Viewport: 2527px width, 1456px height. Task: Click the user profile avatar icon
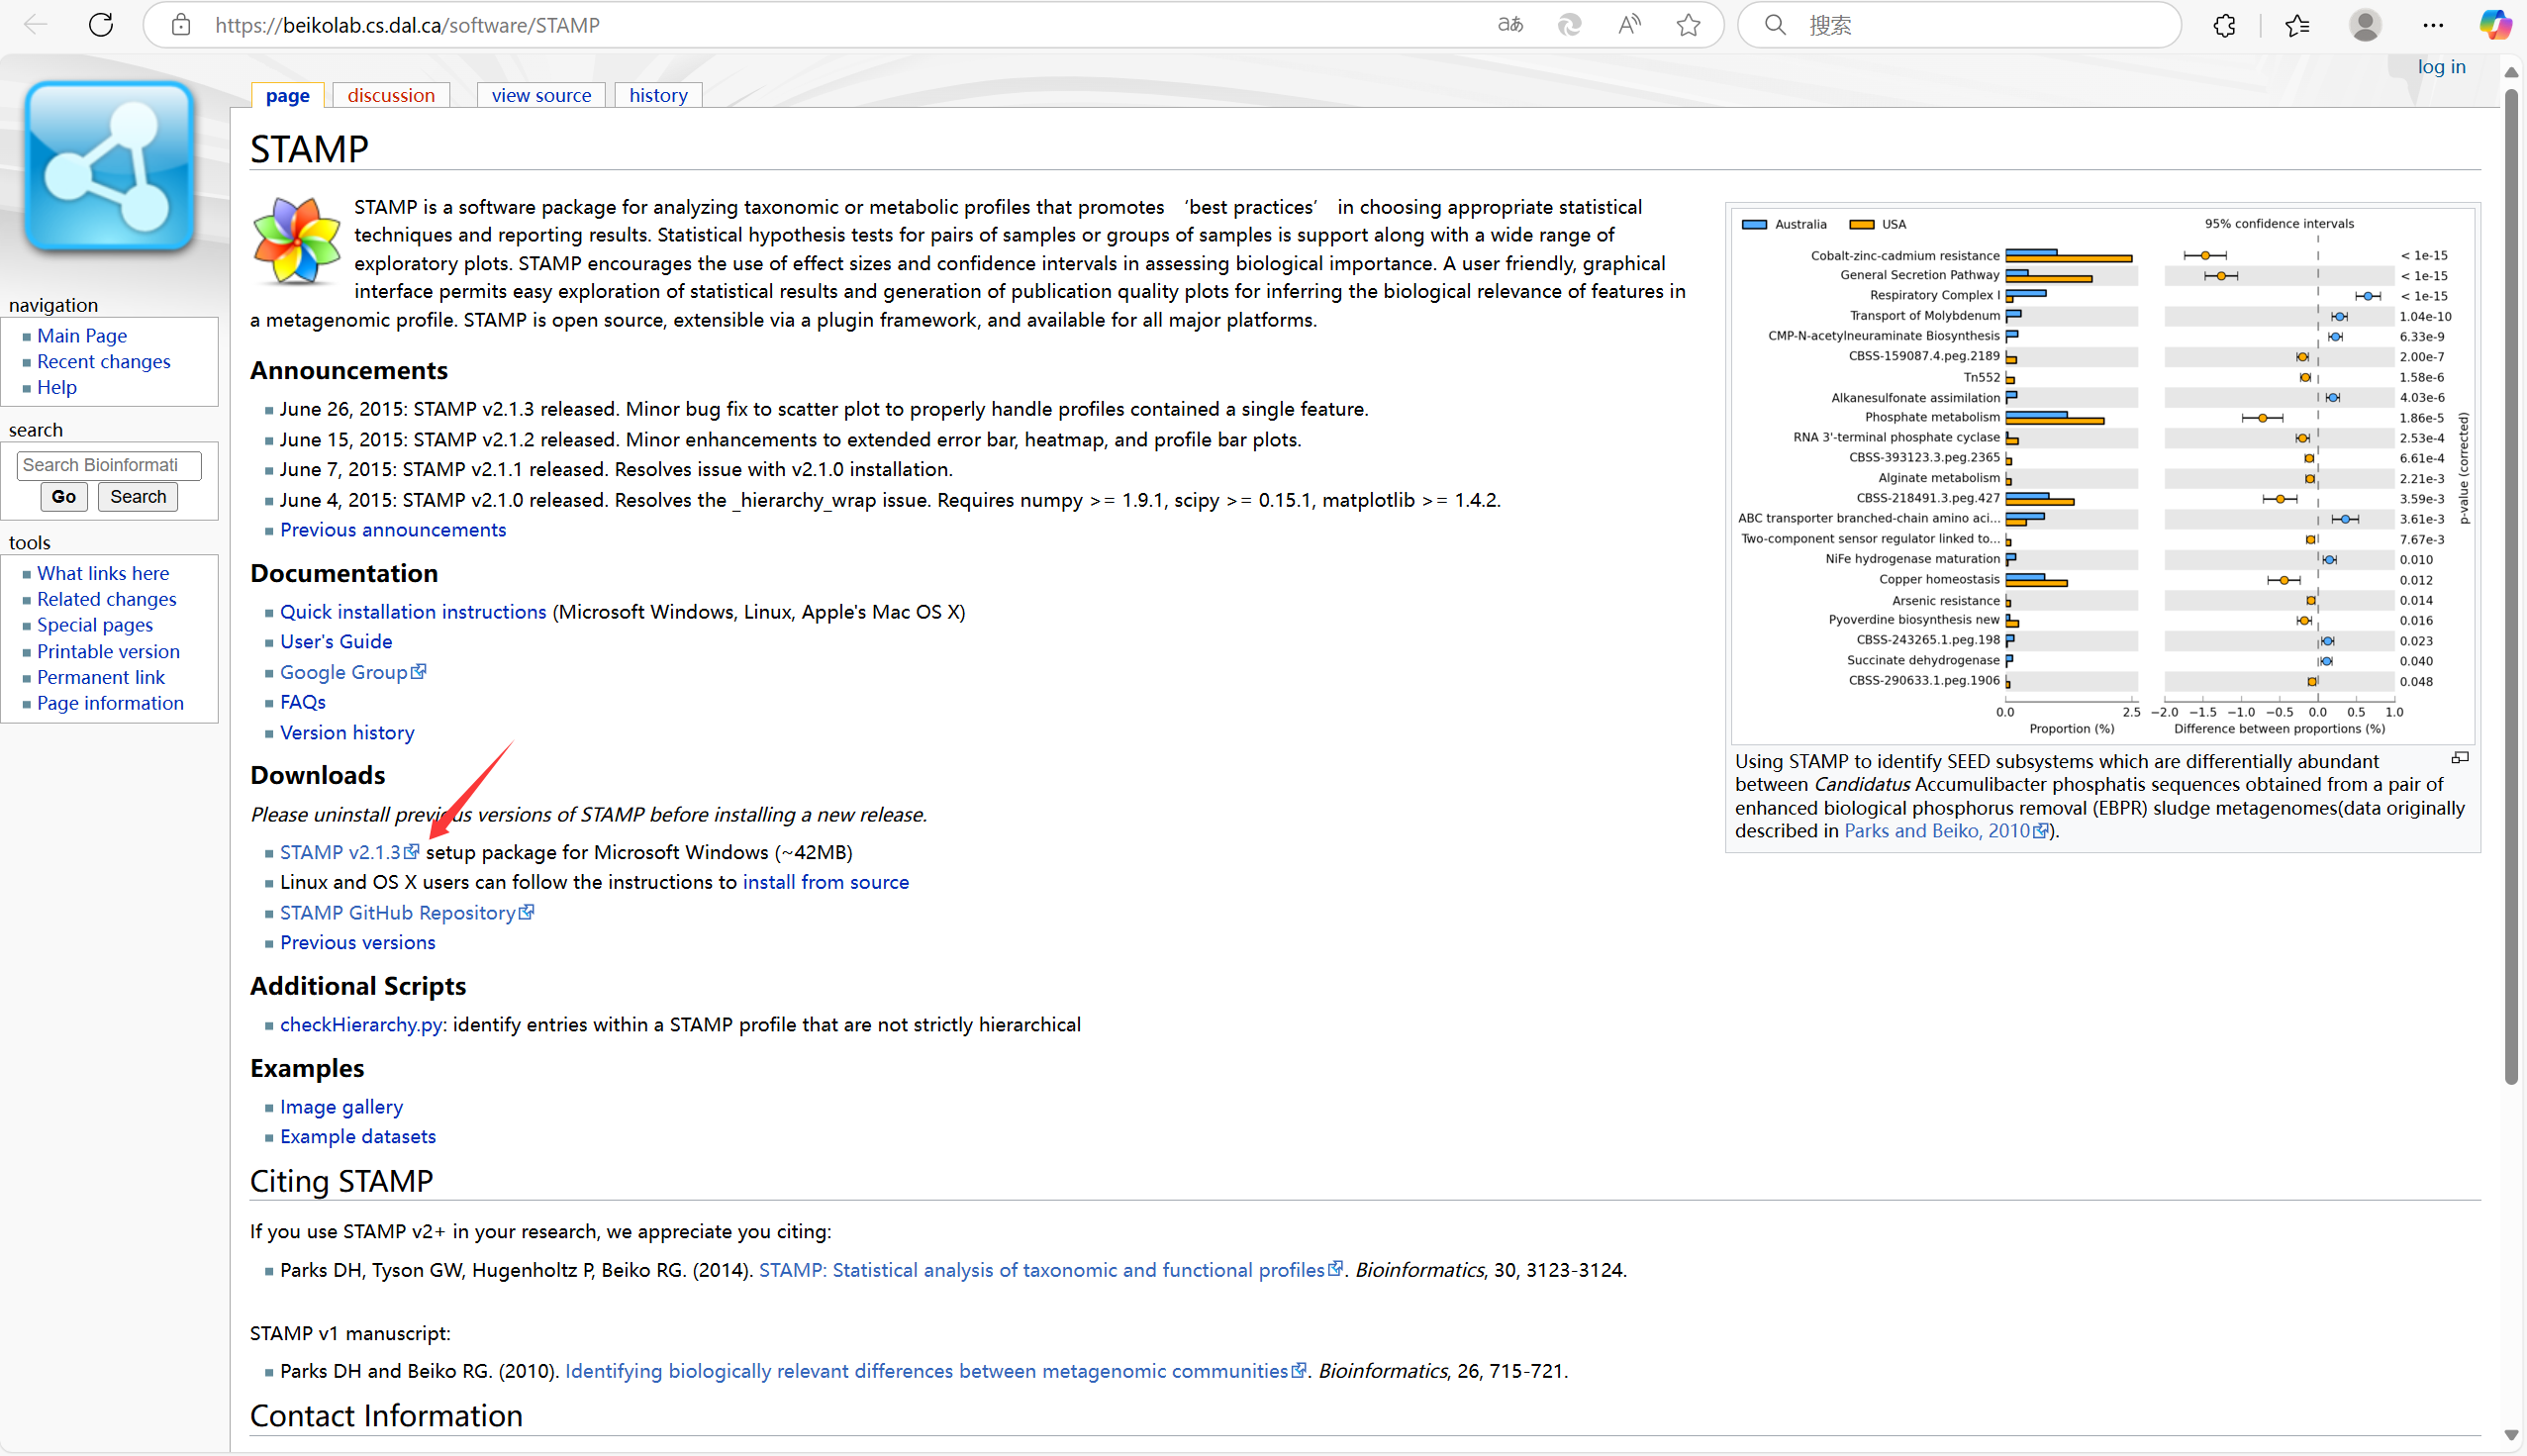(x=2365, y=25)
